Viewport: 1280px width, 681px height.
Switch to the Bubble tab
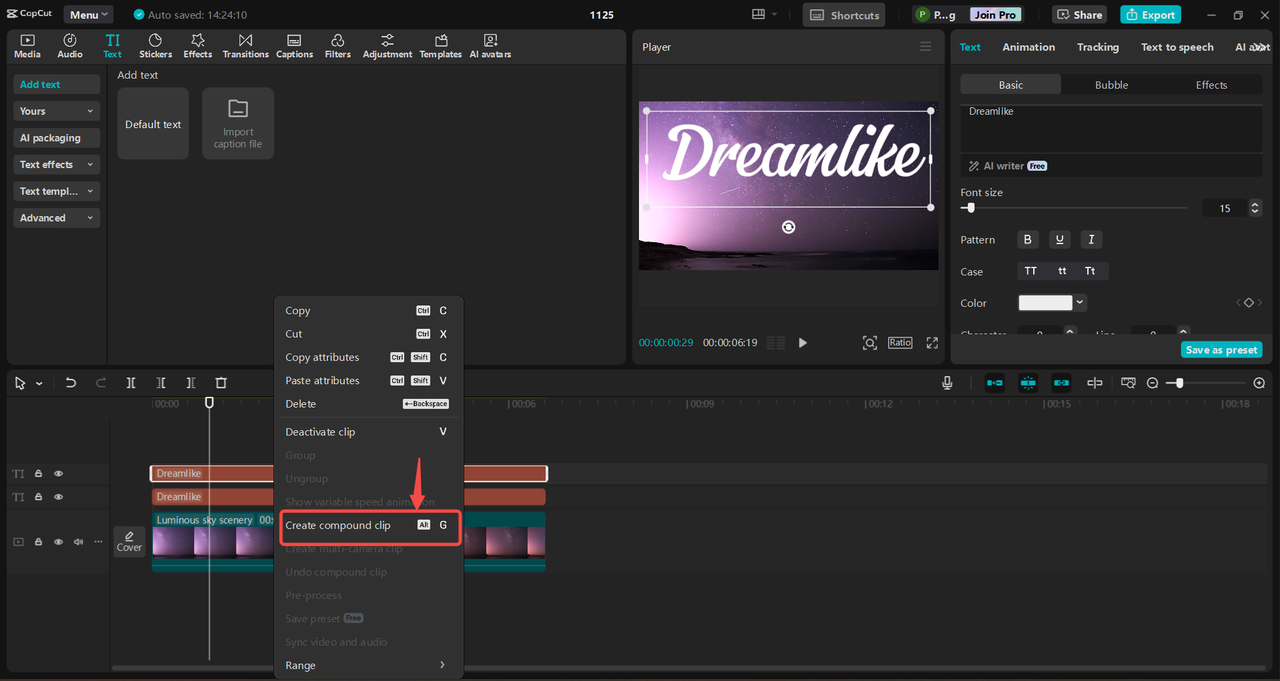click(x=1111, y=85)
